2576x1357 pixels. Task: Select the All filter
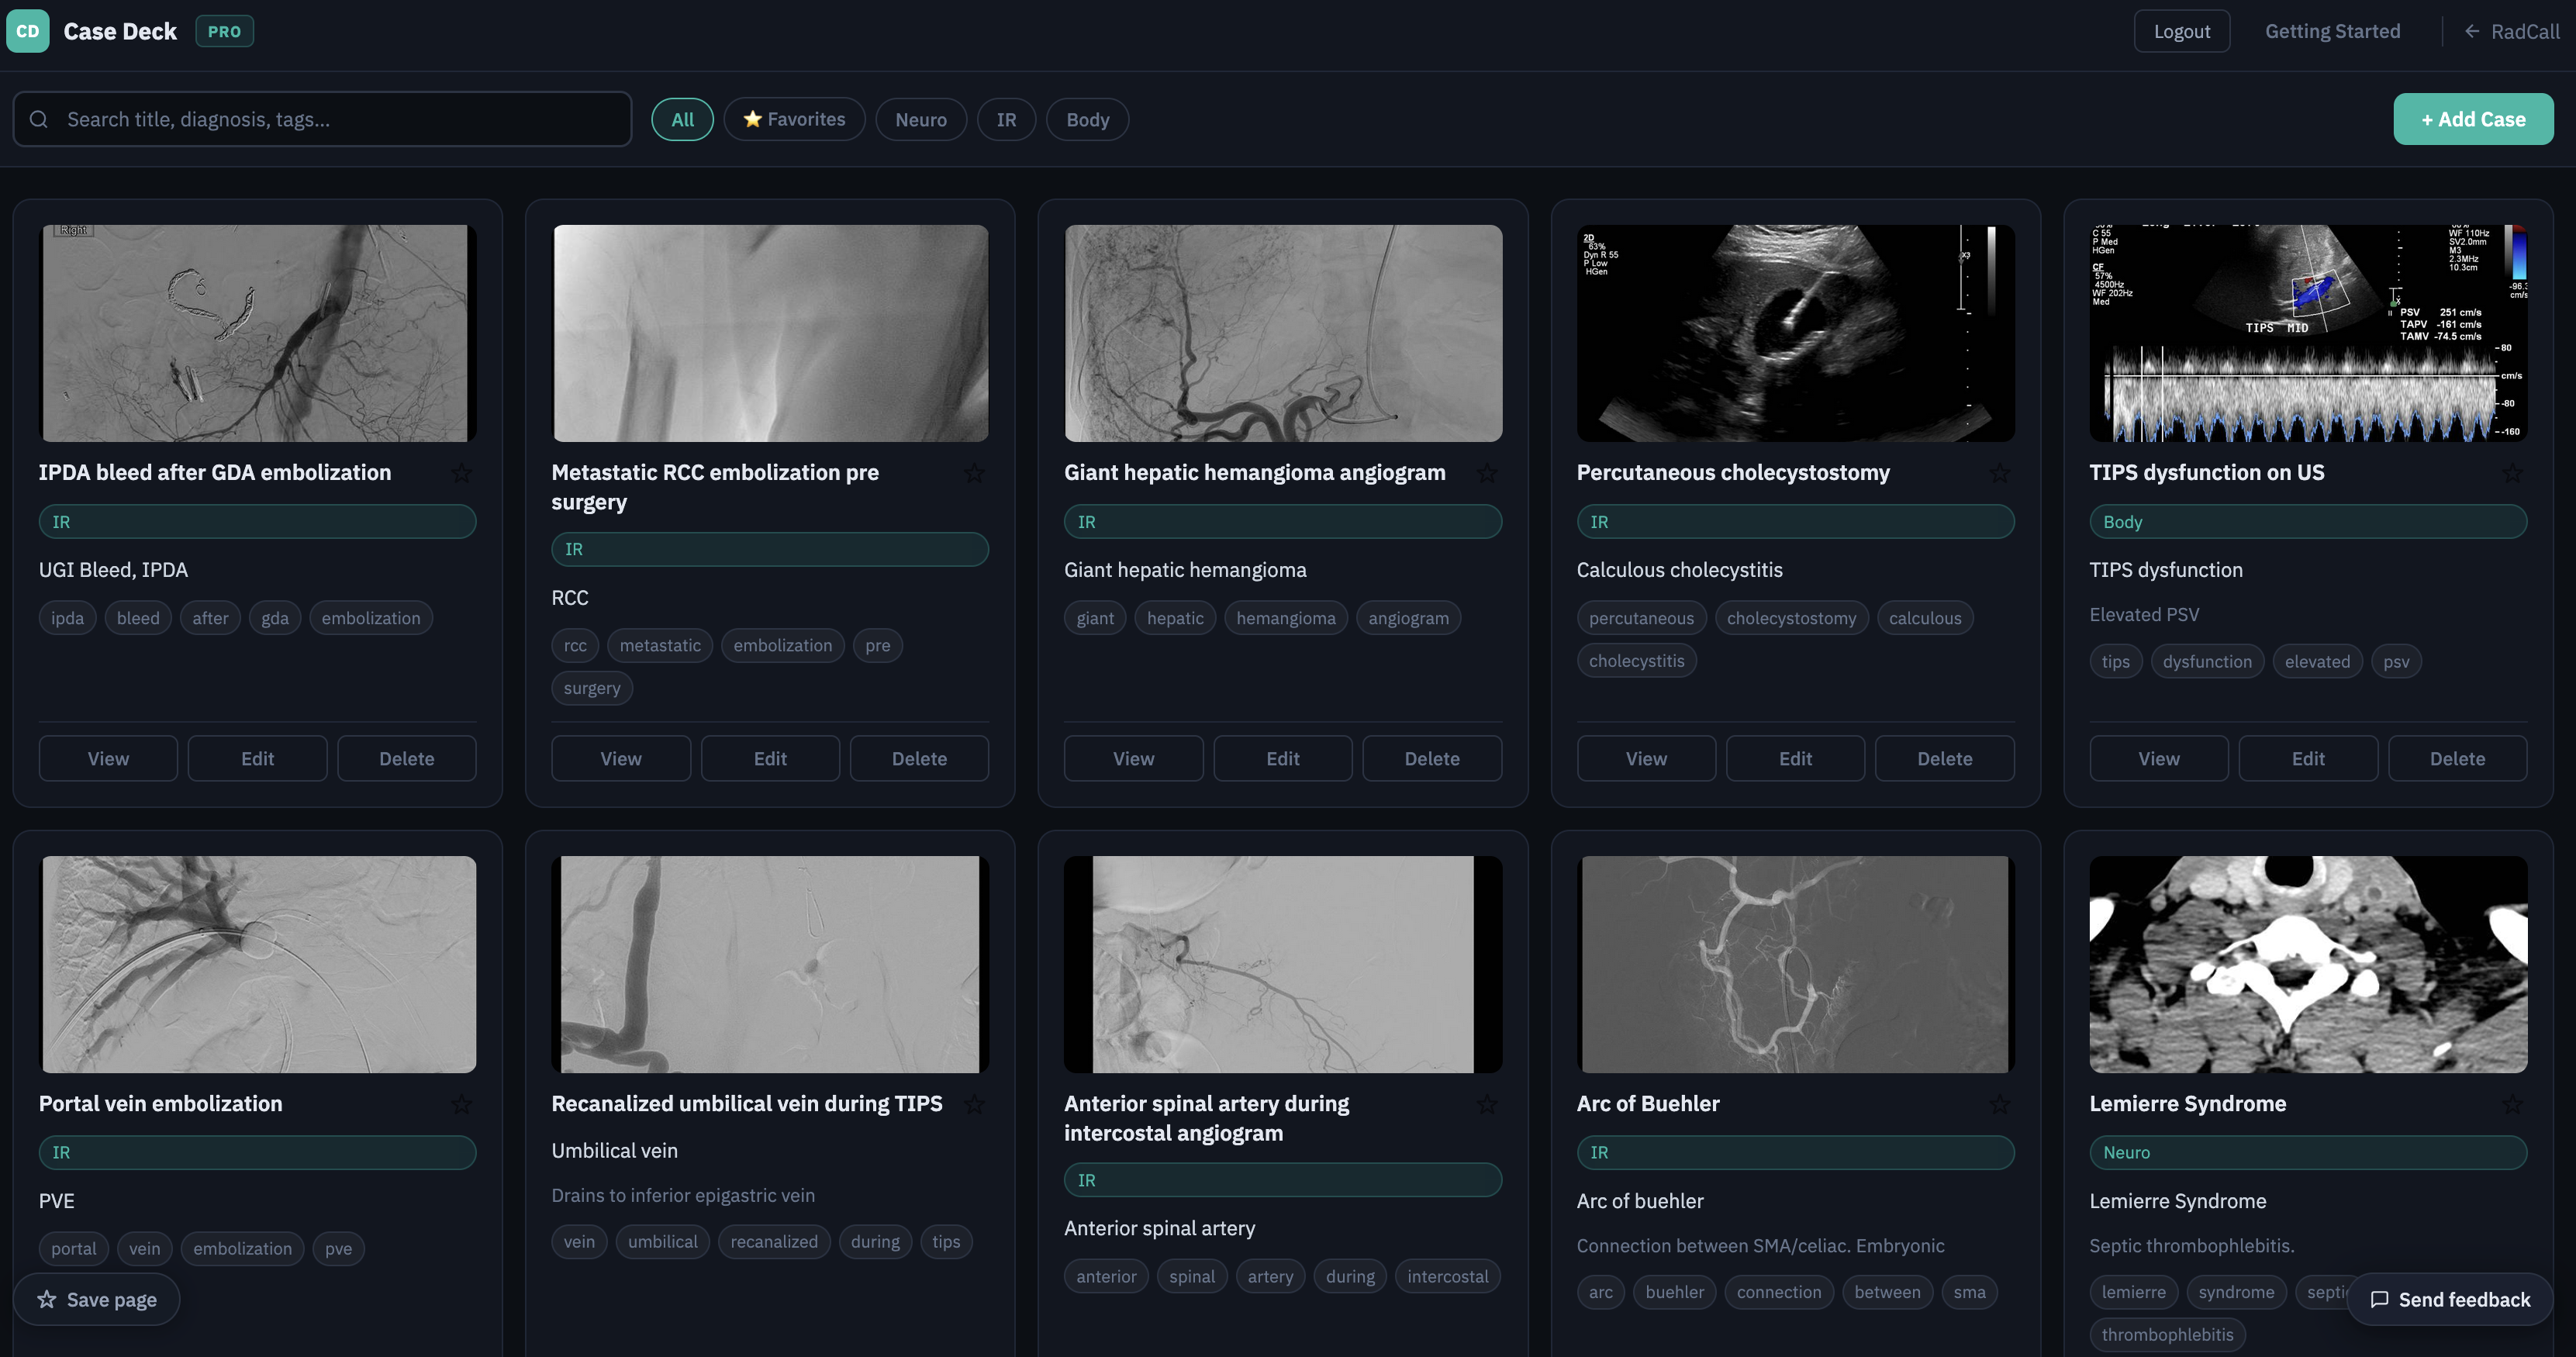point(682,119)
